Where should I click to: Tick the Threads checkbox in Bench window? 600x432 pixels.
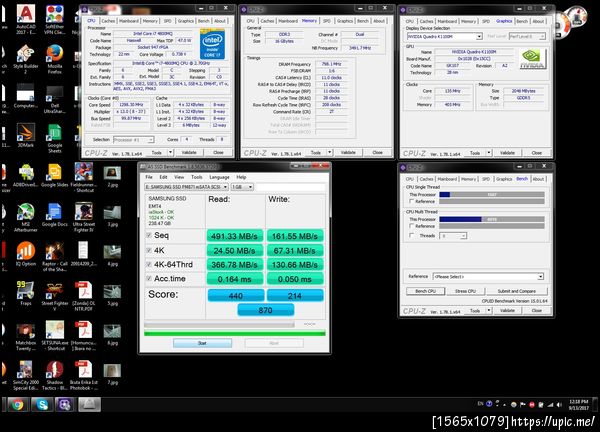412,236
